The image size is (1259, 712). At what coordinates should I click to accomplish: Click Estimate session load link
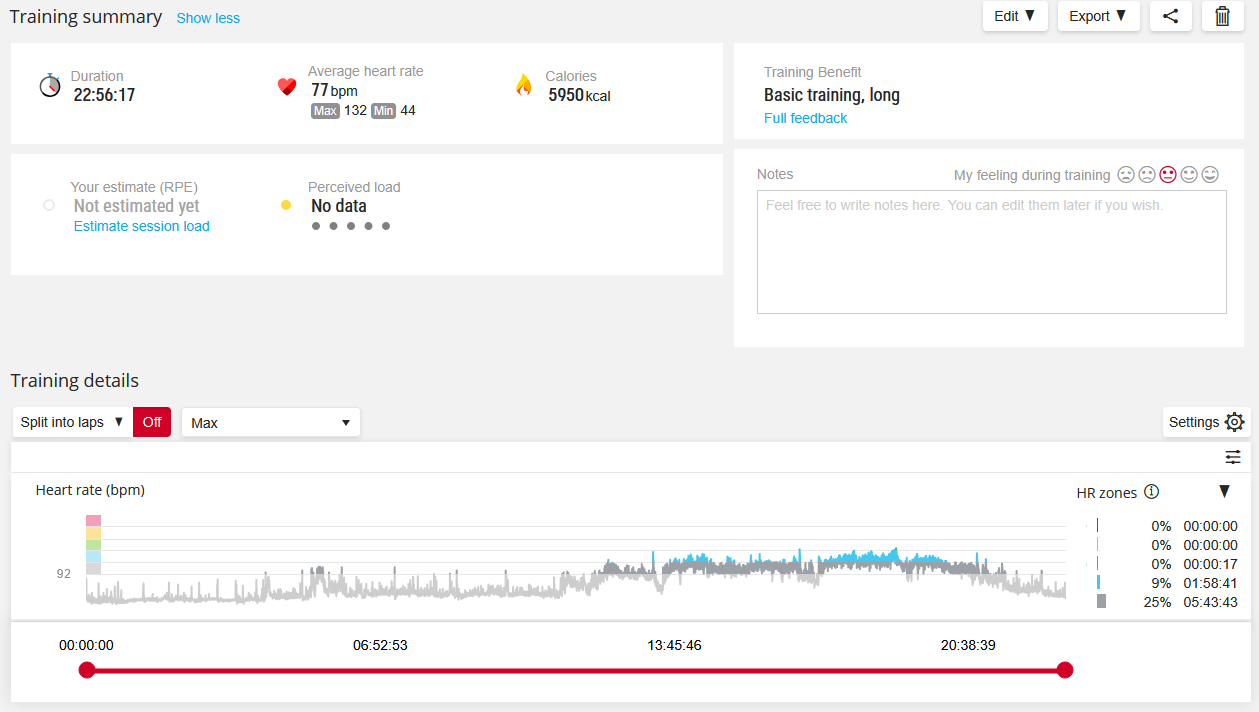(x=142, y=226)
